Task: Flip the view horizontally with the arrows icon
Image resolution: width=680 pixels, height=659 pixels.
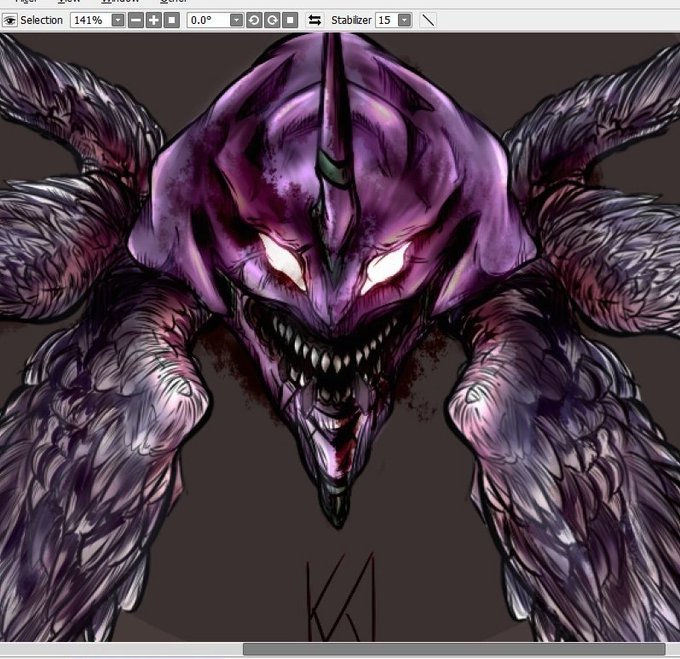Action: 315,20
